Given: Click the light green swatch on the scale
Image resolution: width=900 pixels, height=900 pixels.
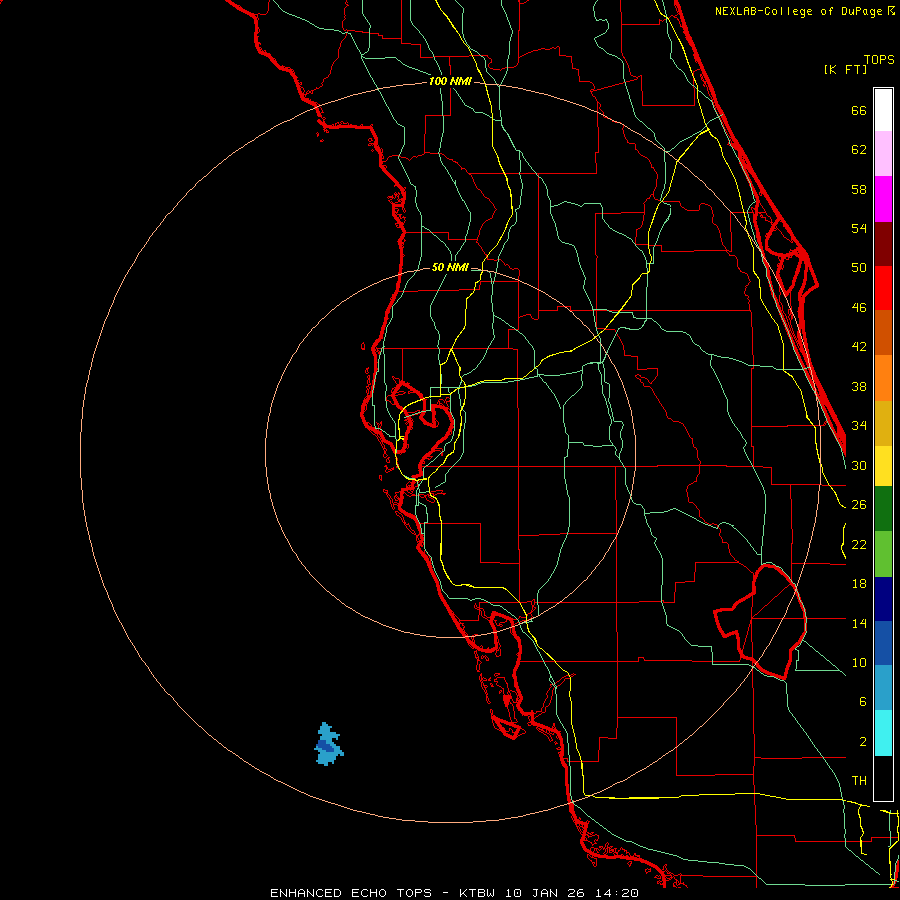Looking at the screenshot, I should (x=883, y=554).
